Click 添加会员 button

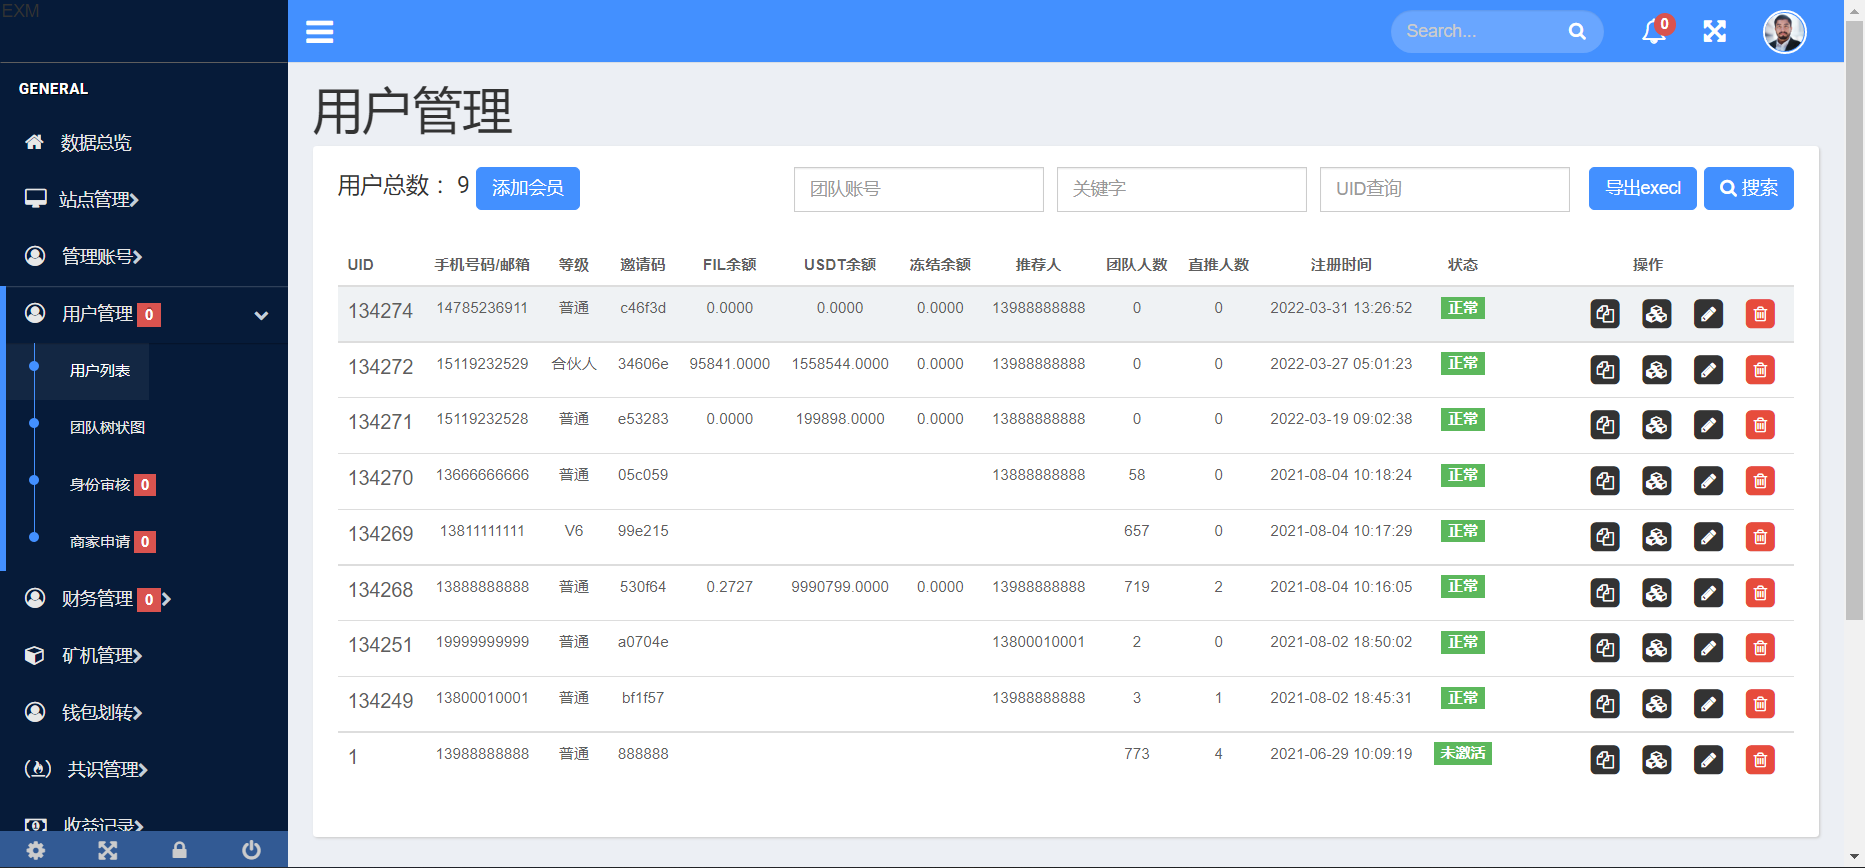pos(528,188)
